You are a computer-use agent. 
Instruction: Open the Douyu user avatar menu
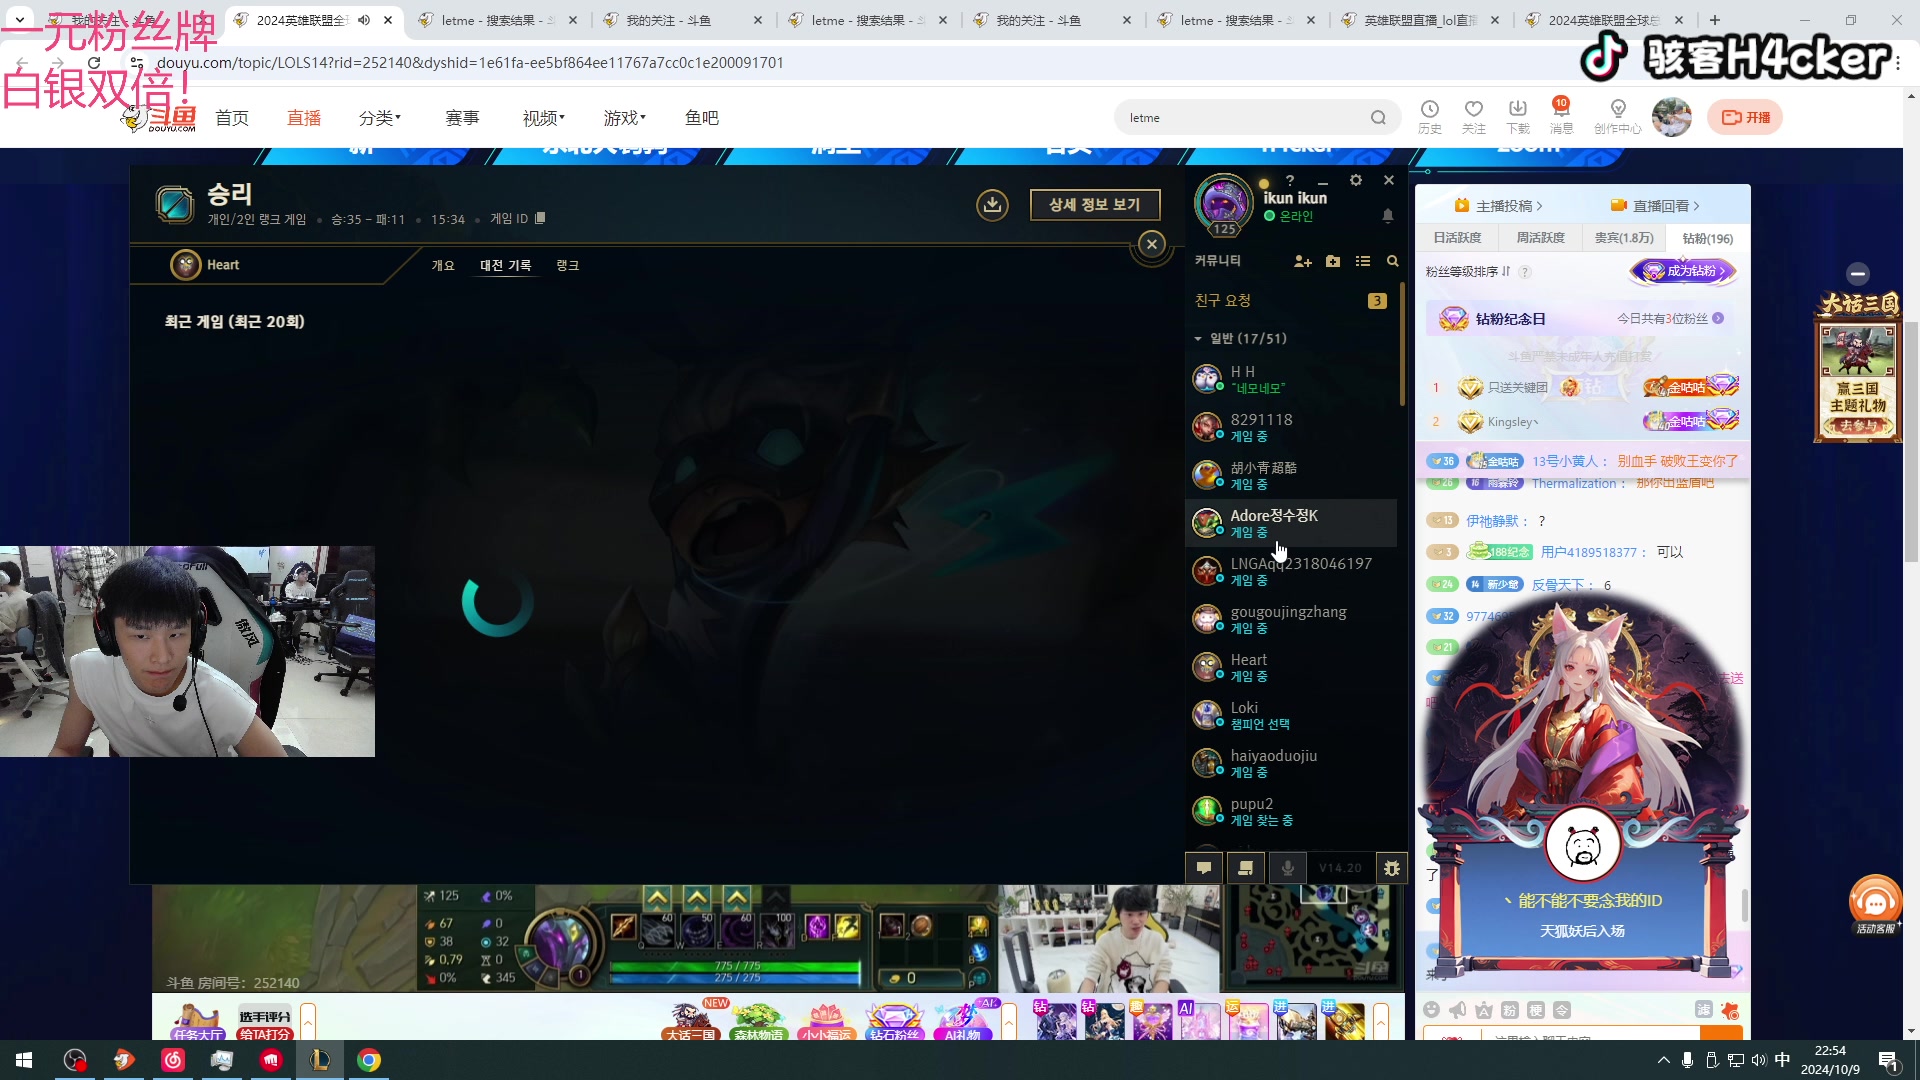[x=1672, y=117]
